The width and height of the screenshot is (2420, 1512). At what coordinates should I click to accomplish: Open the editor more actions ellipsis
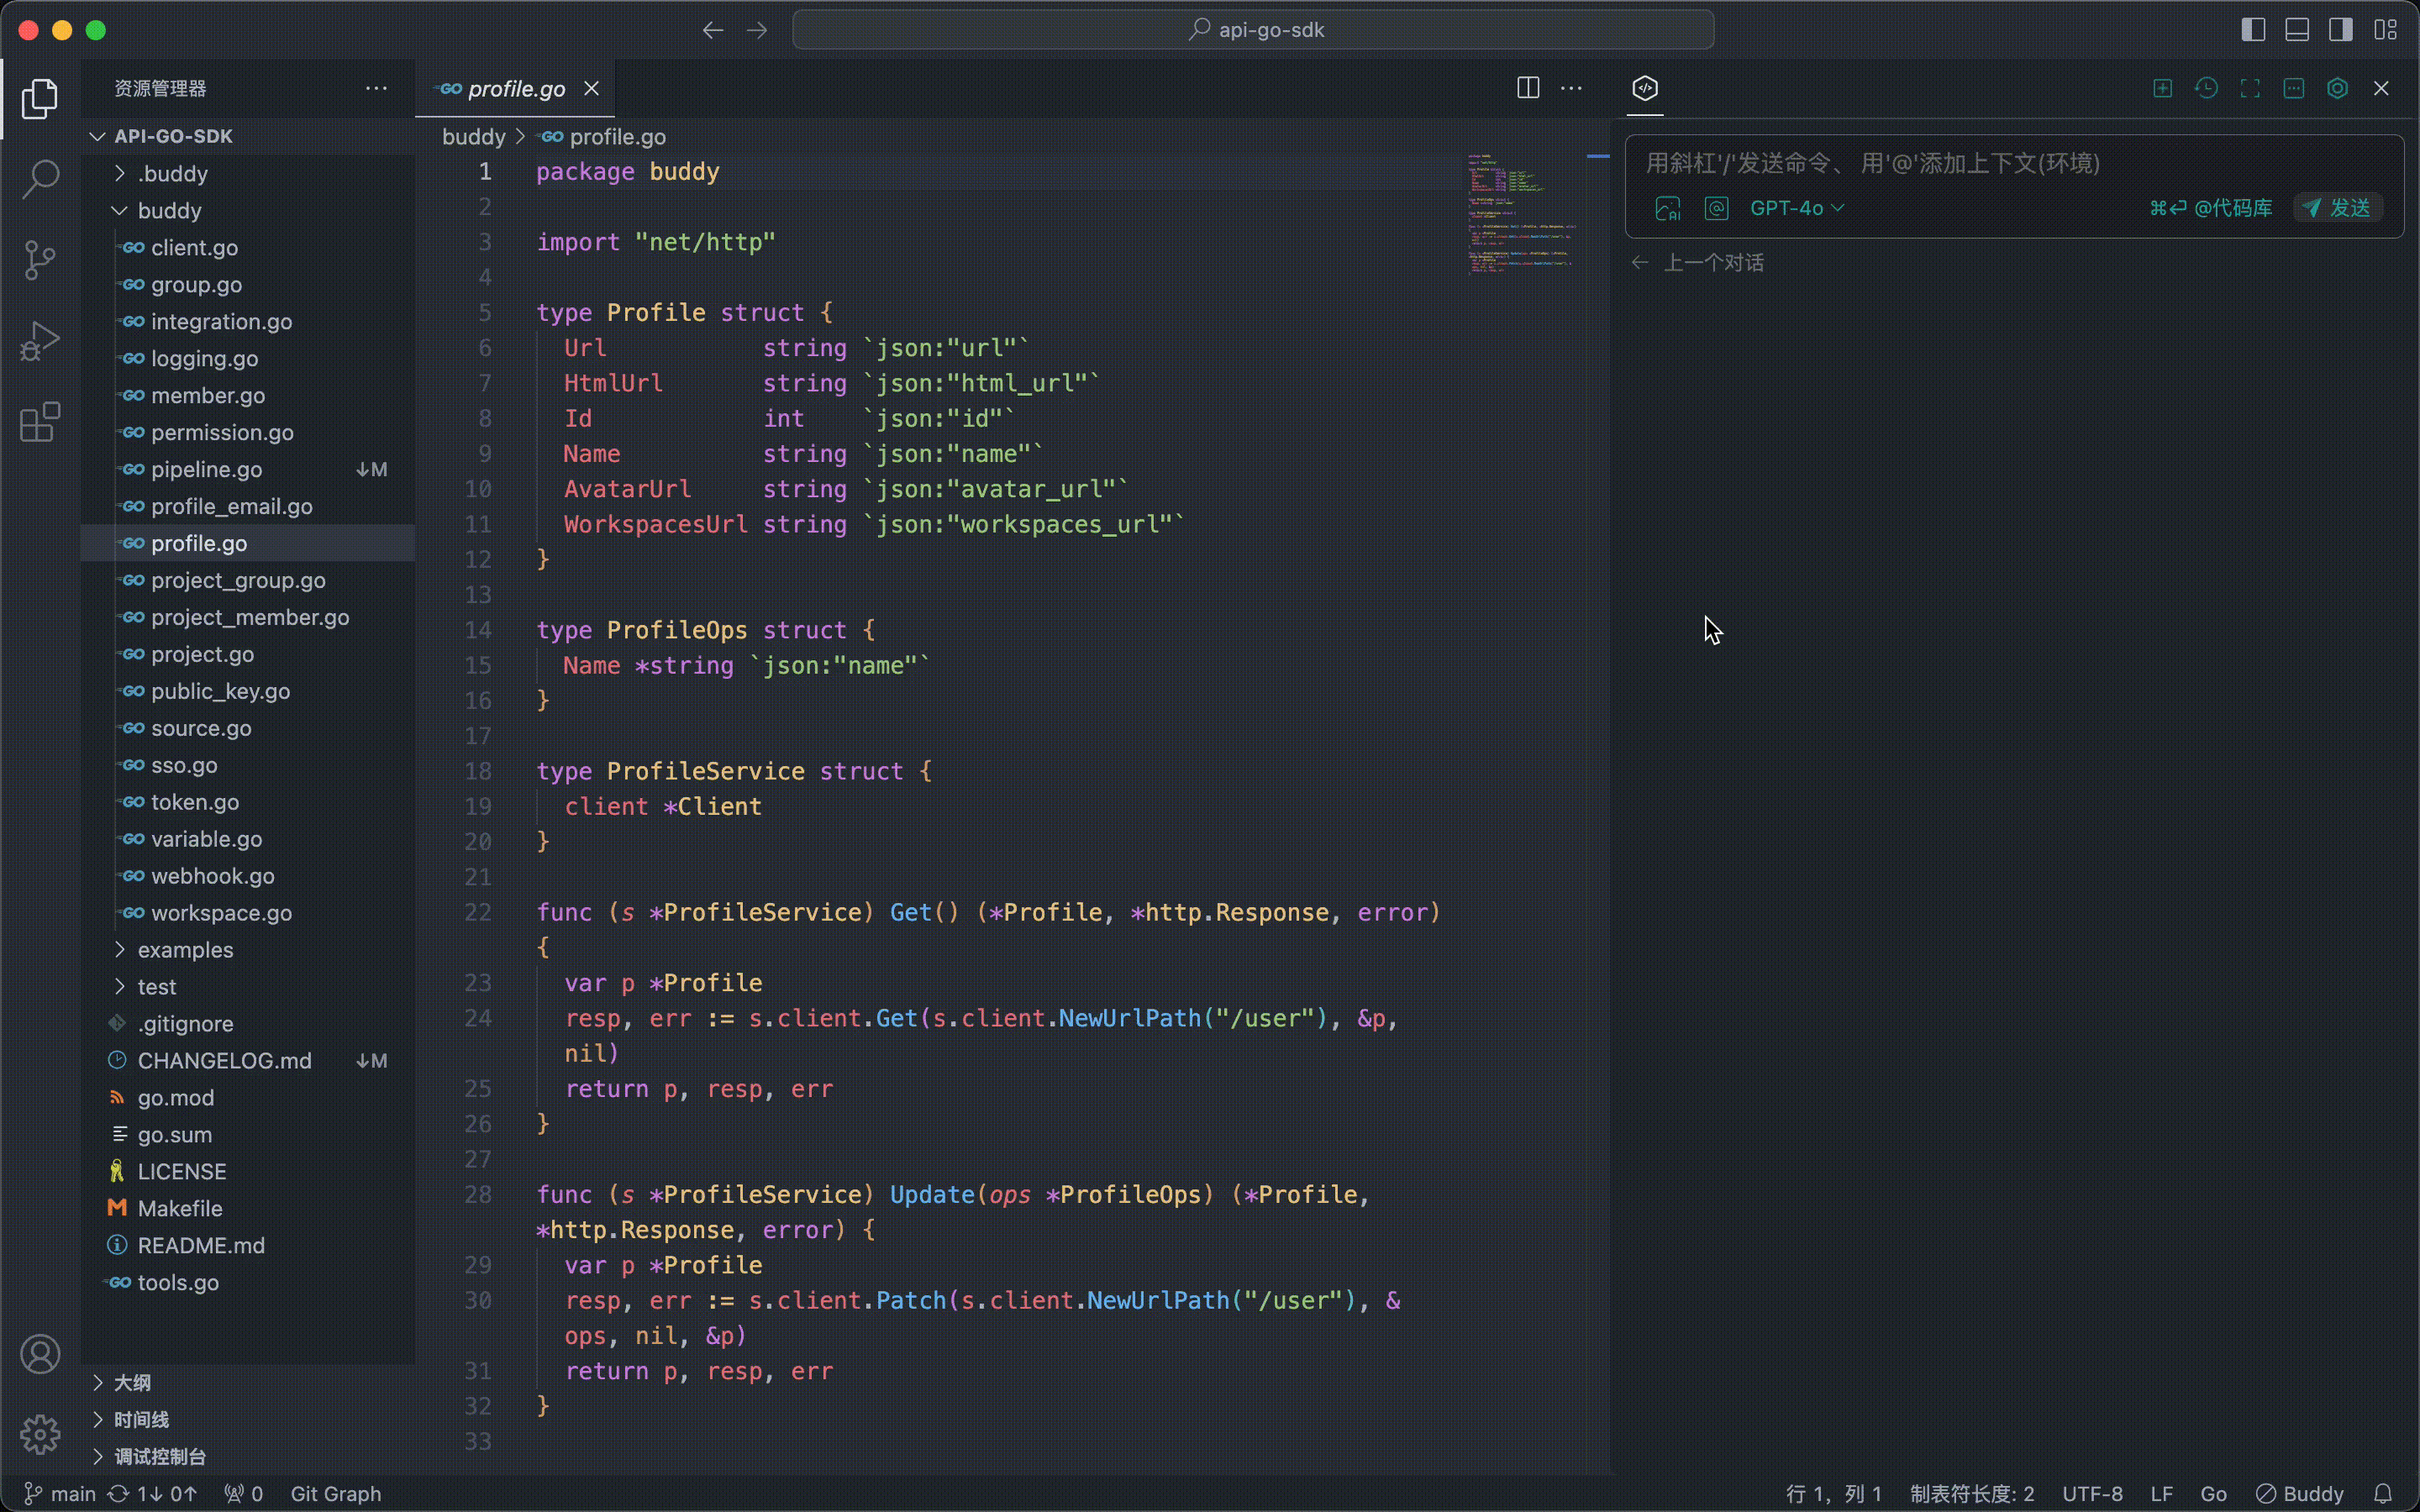coord(1571,88)
